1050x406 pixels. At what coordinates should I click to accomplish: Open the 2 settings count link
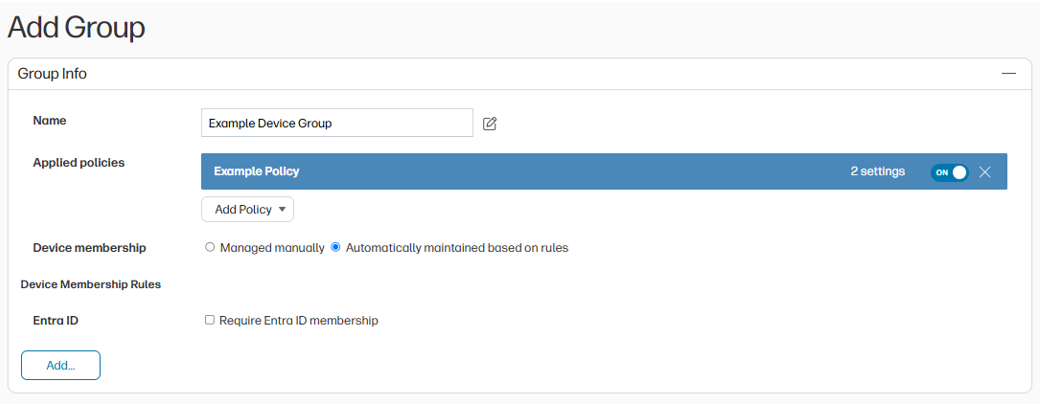pos(877,172)
